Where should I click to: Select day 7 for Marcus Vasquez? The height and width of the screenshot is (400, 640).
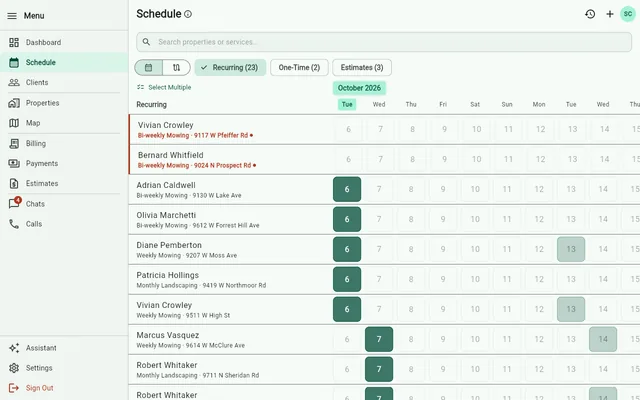tap(379, 339)
